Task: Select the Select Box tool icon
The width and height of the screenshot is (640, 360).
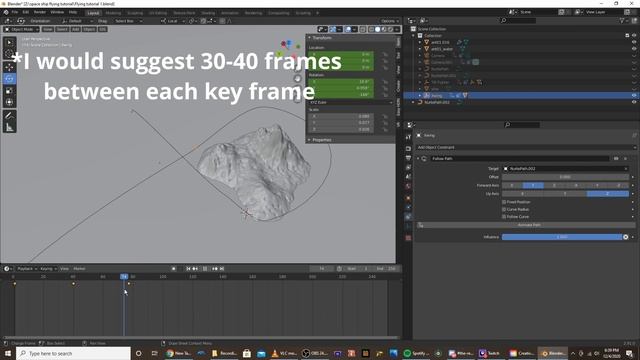Action: [9, 42]
